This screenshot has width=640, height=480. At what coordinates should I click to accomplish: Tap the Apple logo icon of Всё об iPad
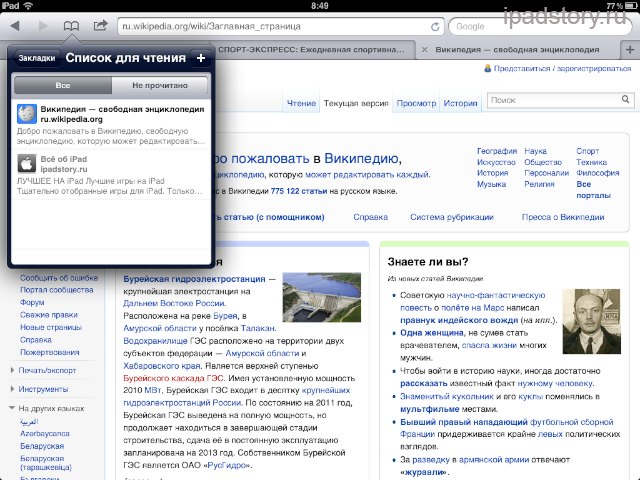[x=27, y=164]
